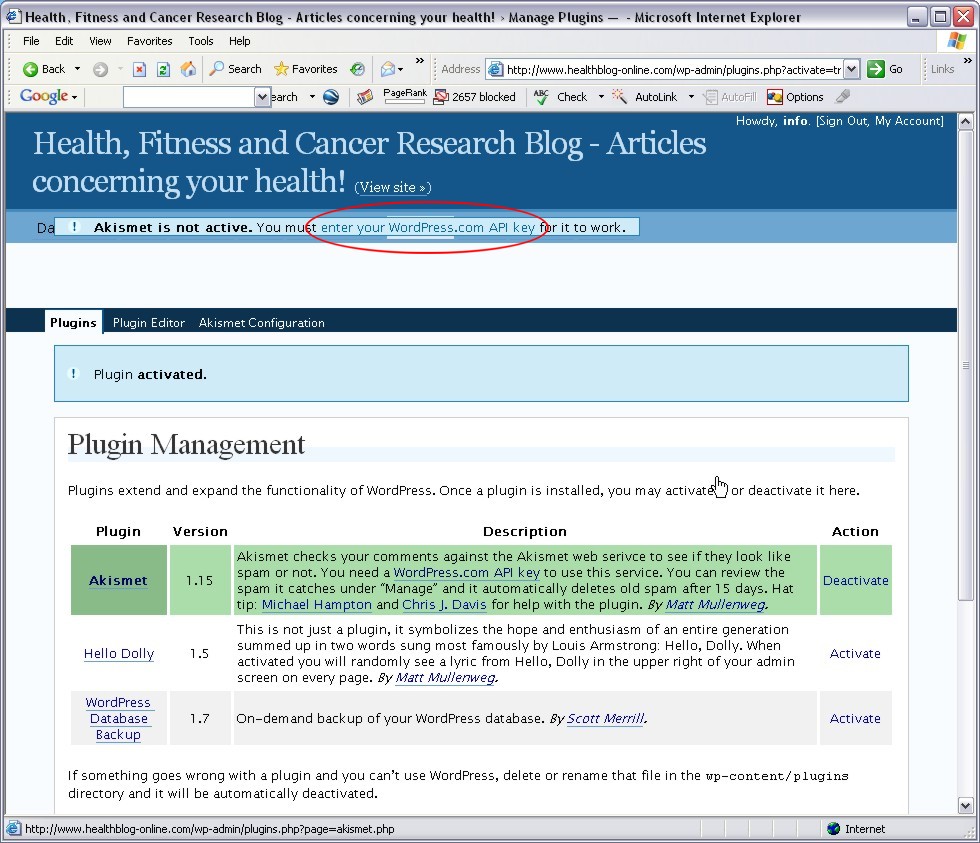Click inside the Google Toolbar search field
Screen dimensions: 980x843
tap(189, 97)
